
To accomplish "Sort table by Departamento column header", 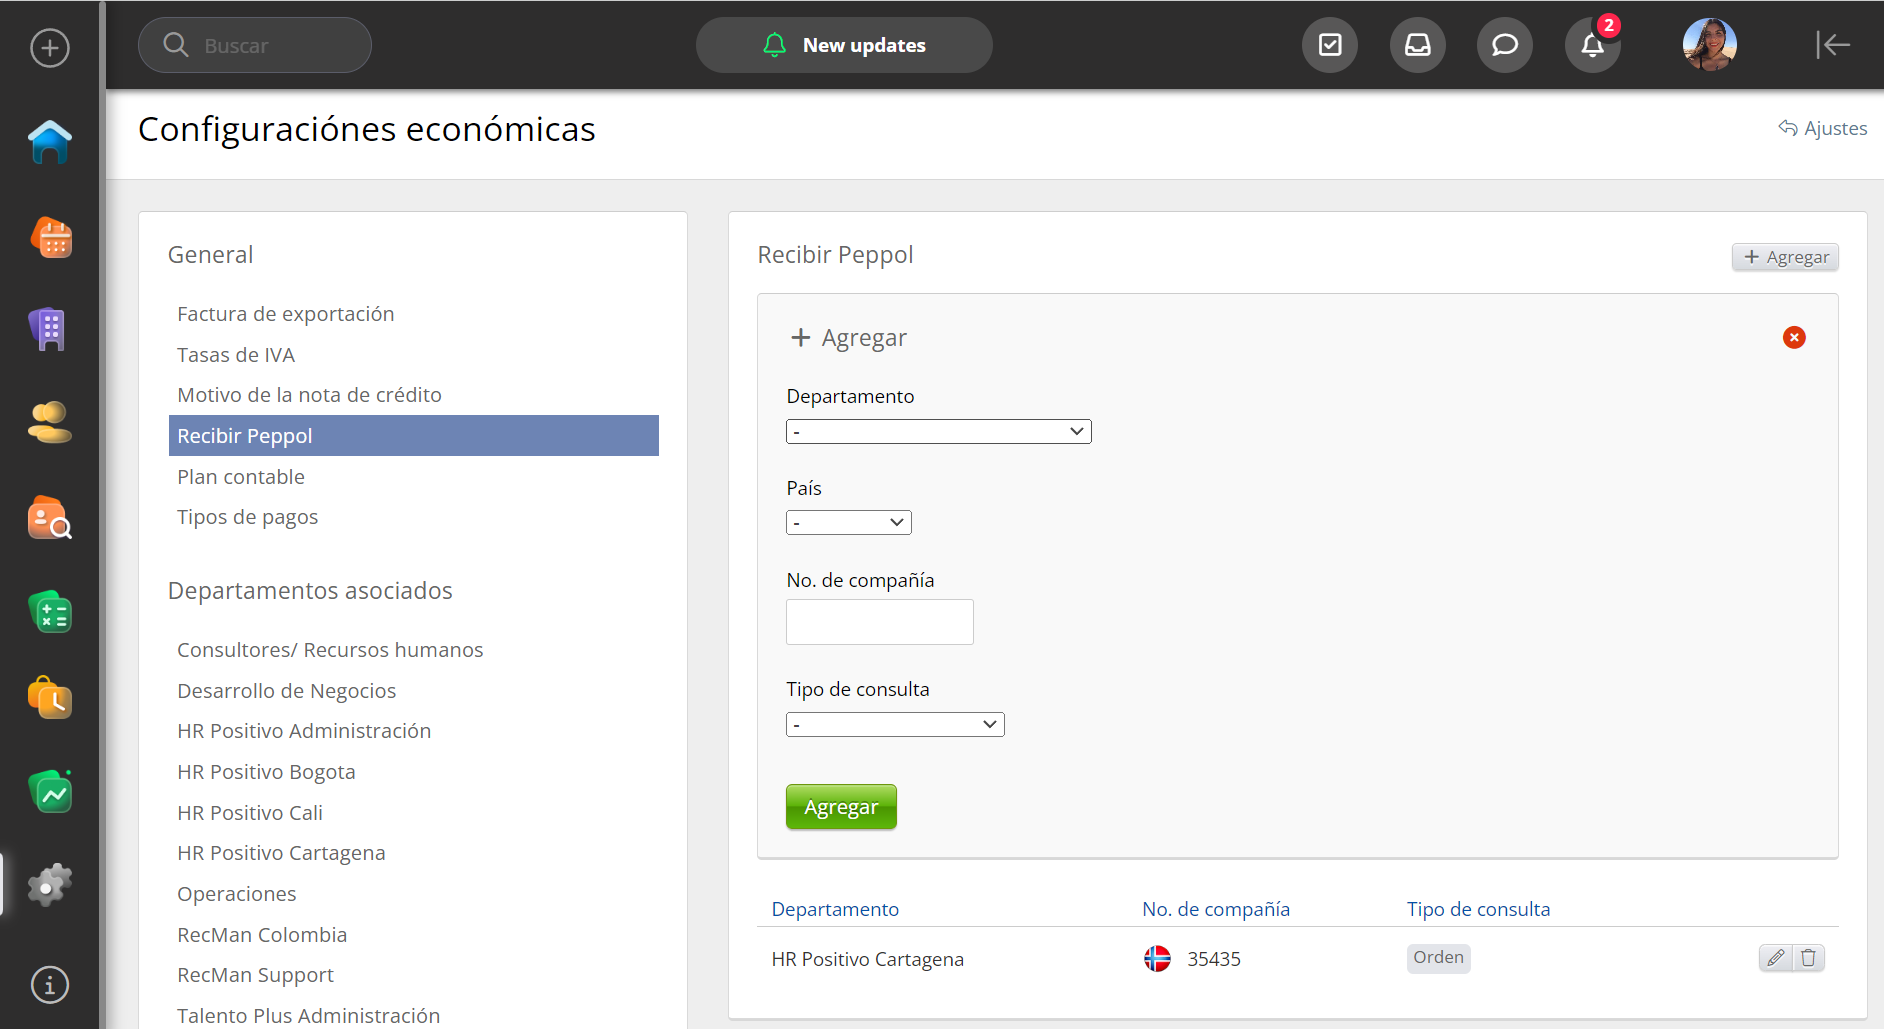I will coord(835,909).
